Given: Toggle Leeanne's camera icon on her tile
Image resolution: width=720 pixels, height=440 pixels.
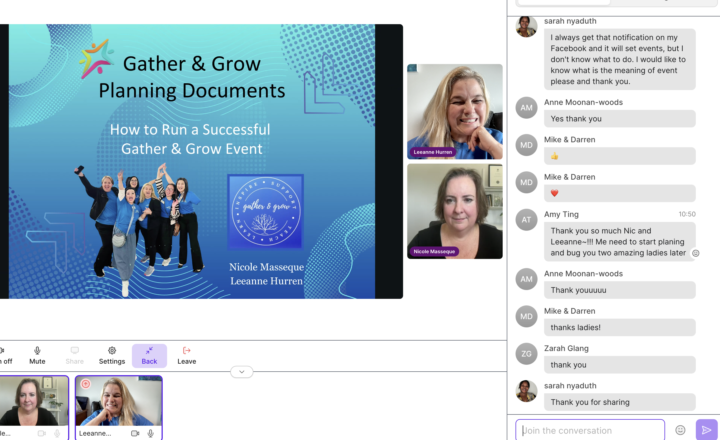Looking at the screenshot, I should (135, 433).
